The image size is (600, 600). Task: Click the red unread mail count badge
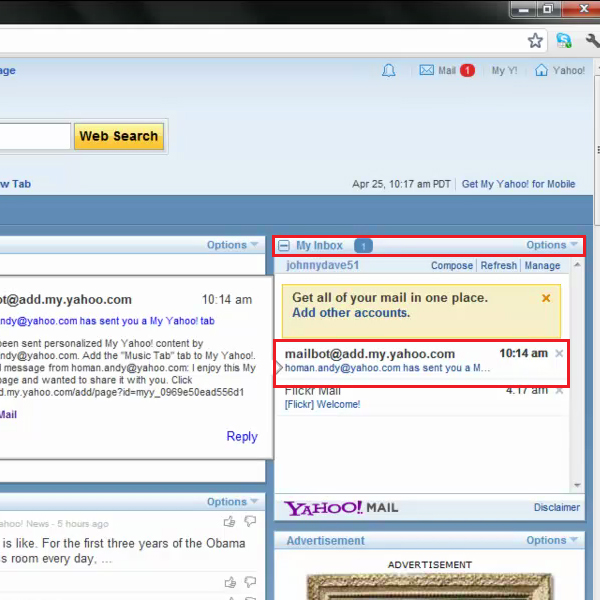tap(467, 70)
